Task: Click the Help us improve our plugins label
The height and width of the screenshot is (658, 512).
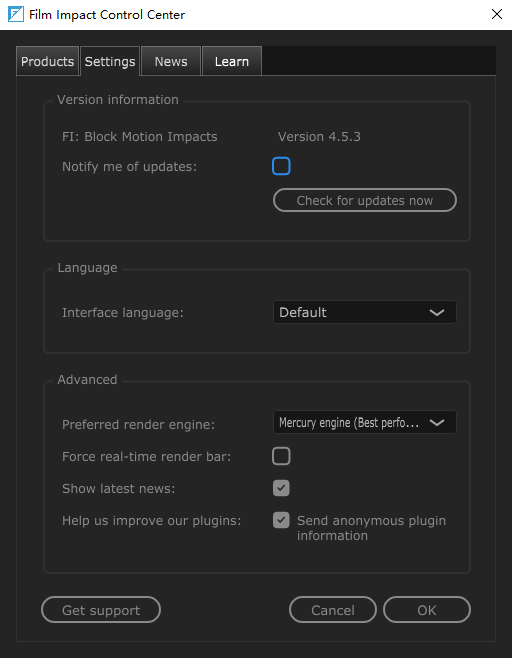Action: (x=152, y=521)
